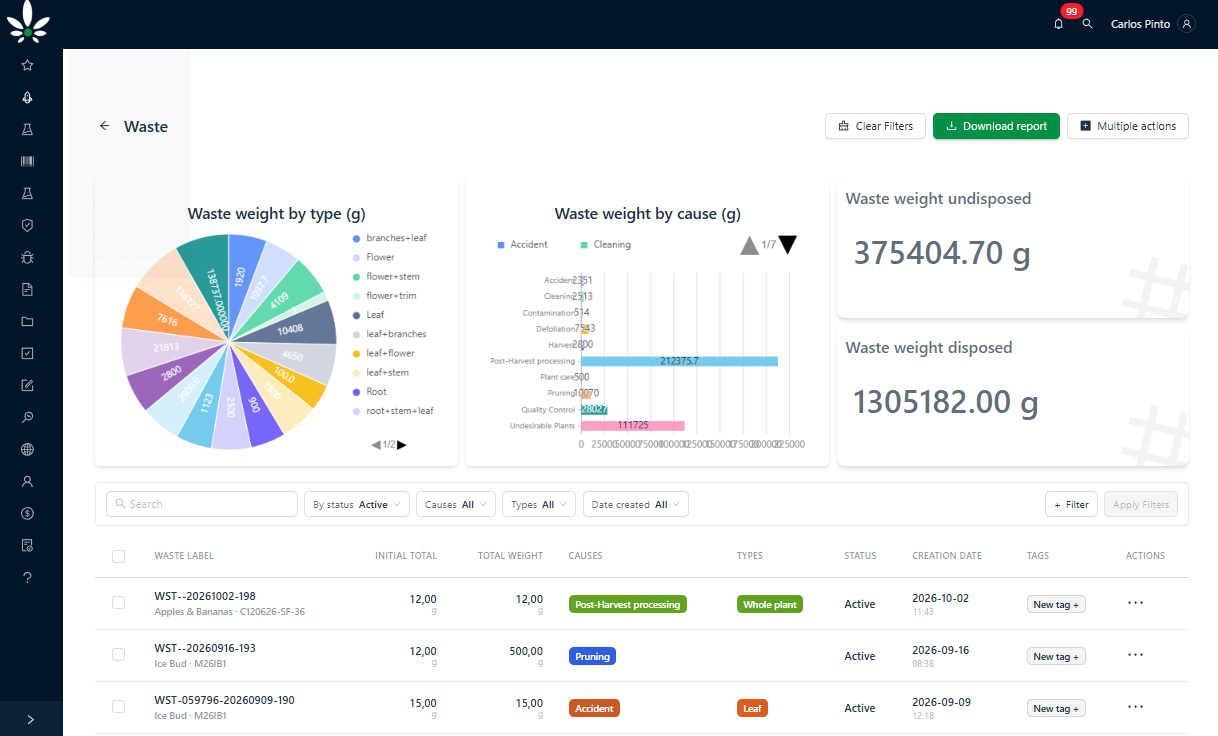Open the bug icon section in sidebar

(27, 257)
